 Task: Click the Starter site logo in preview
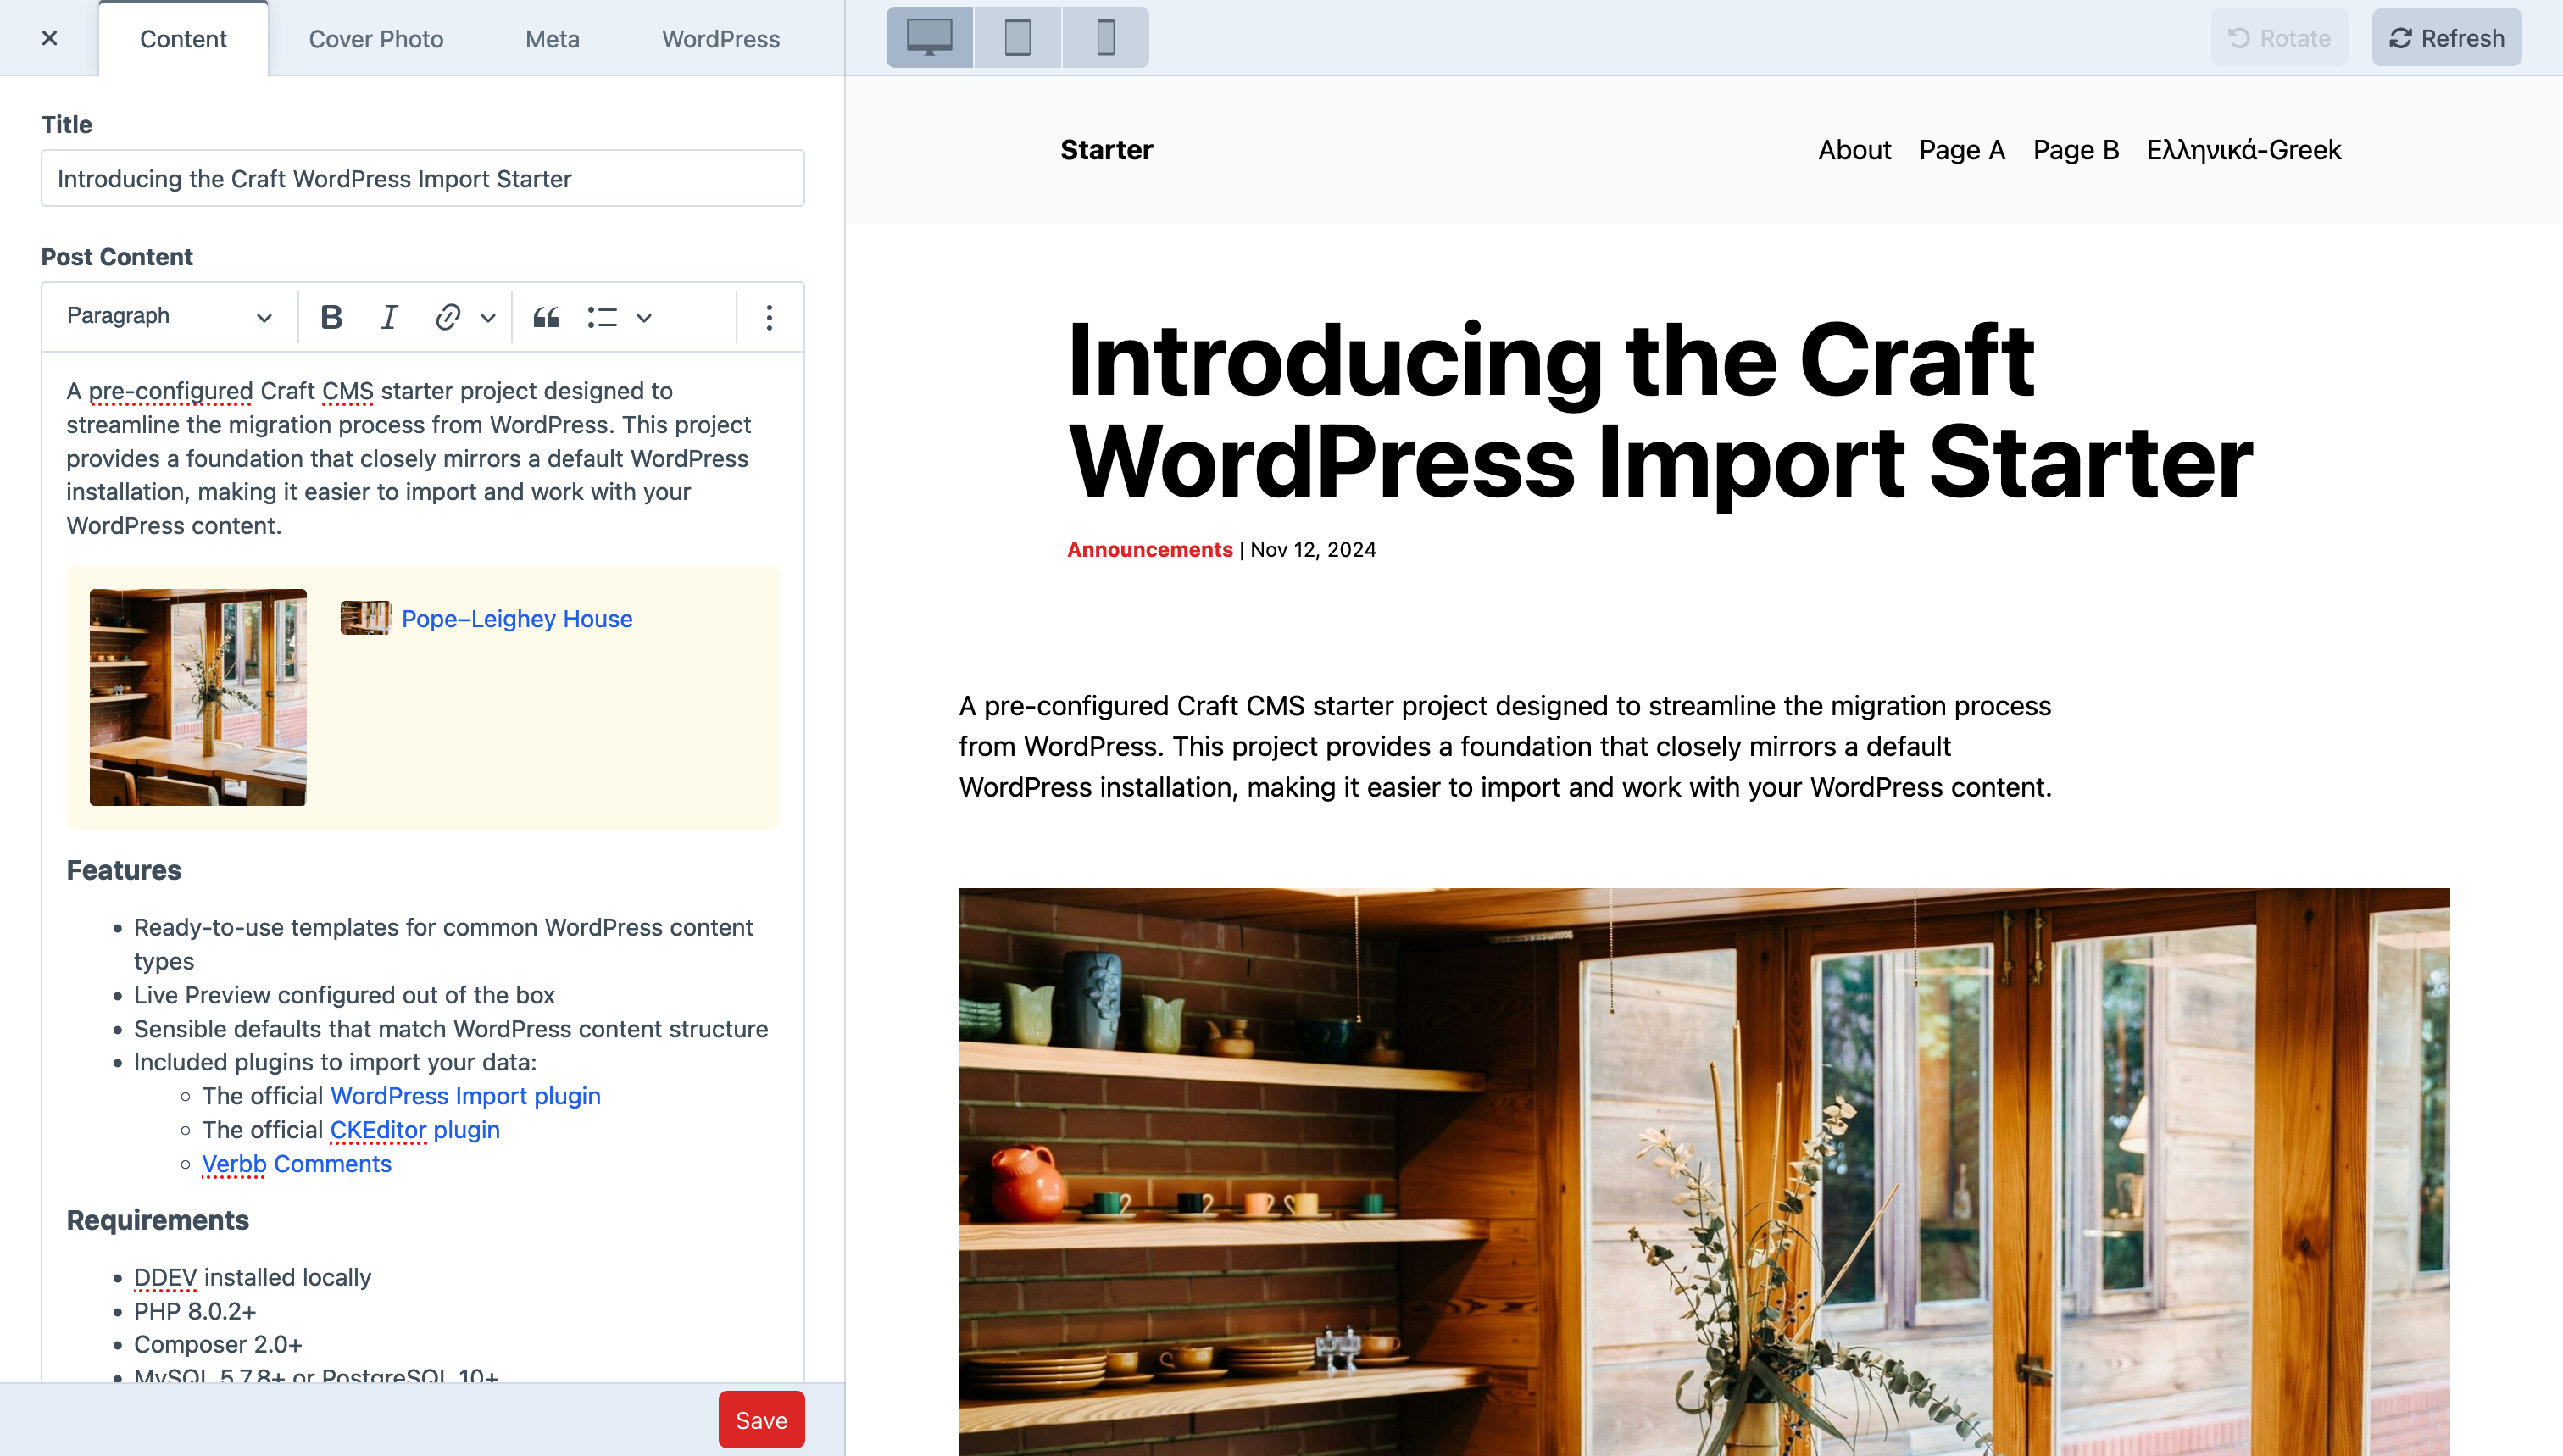point(1106,150)
